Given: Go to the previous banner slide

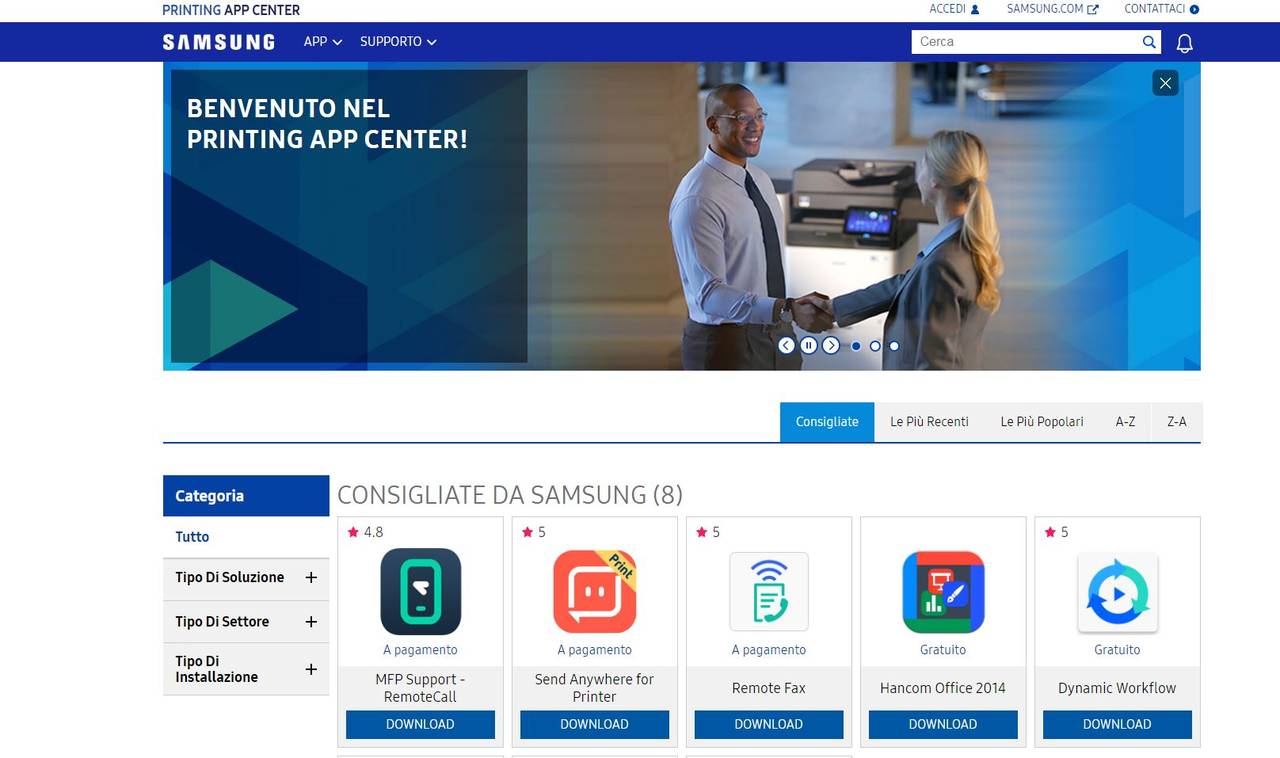Looking at the screenshot, I should click(786, 346).
